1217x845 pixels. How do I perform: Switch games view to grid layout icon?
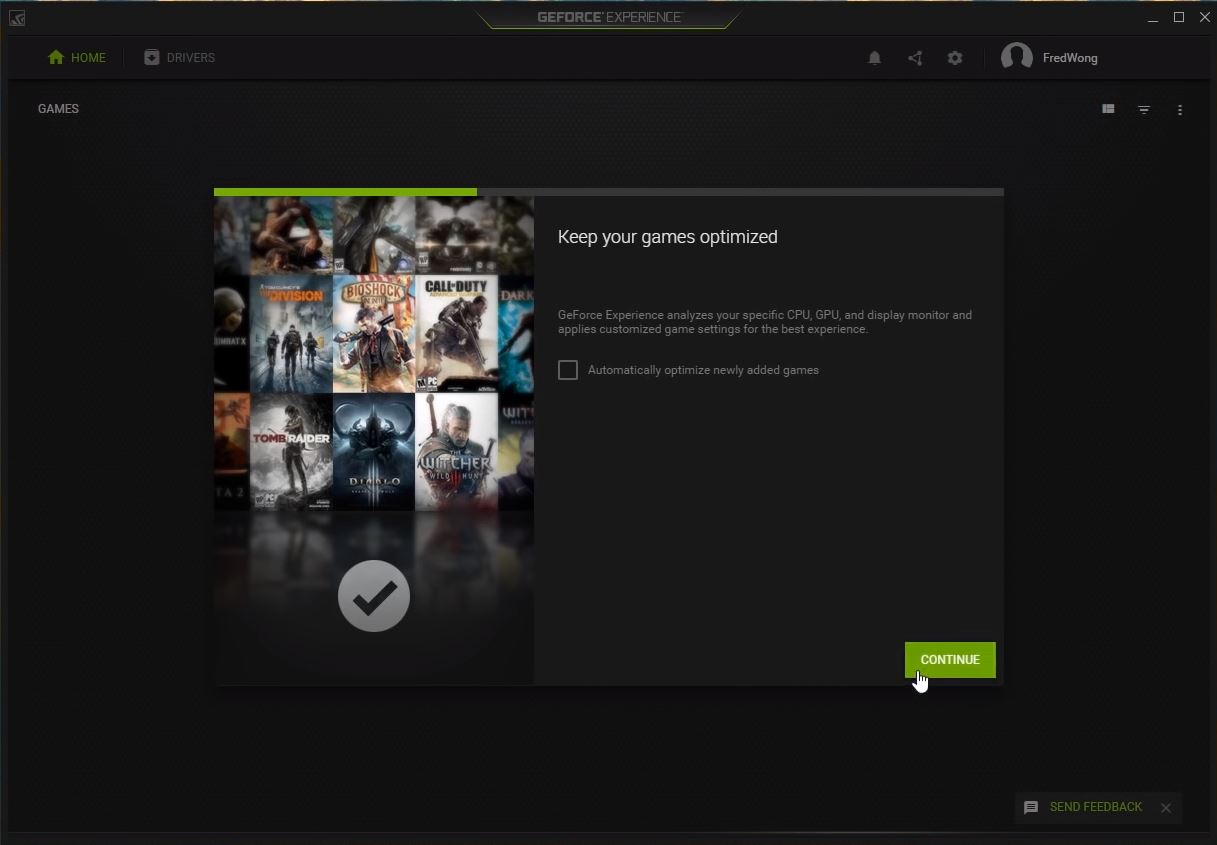click(1107, 109)
